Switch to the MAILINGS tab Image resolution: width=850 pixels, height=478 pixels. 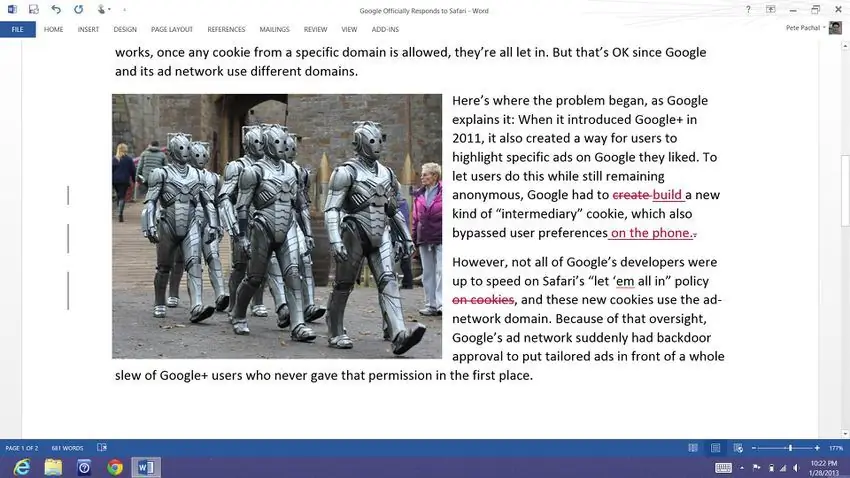[274, 29]
